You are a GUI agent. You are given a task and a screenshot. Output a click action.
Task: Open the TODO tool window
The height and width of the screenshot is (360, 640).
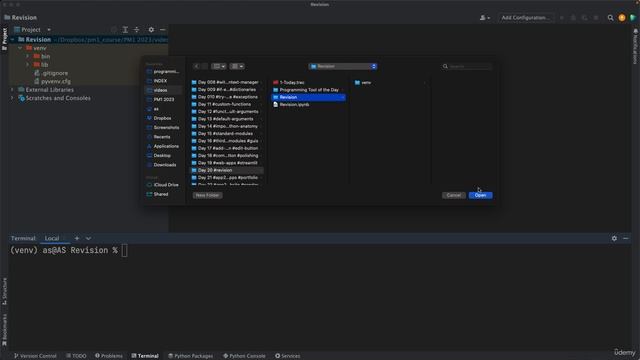coord(76,356)
